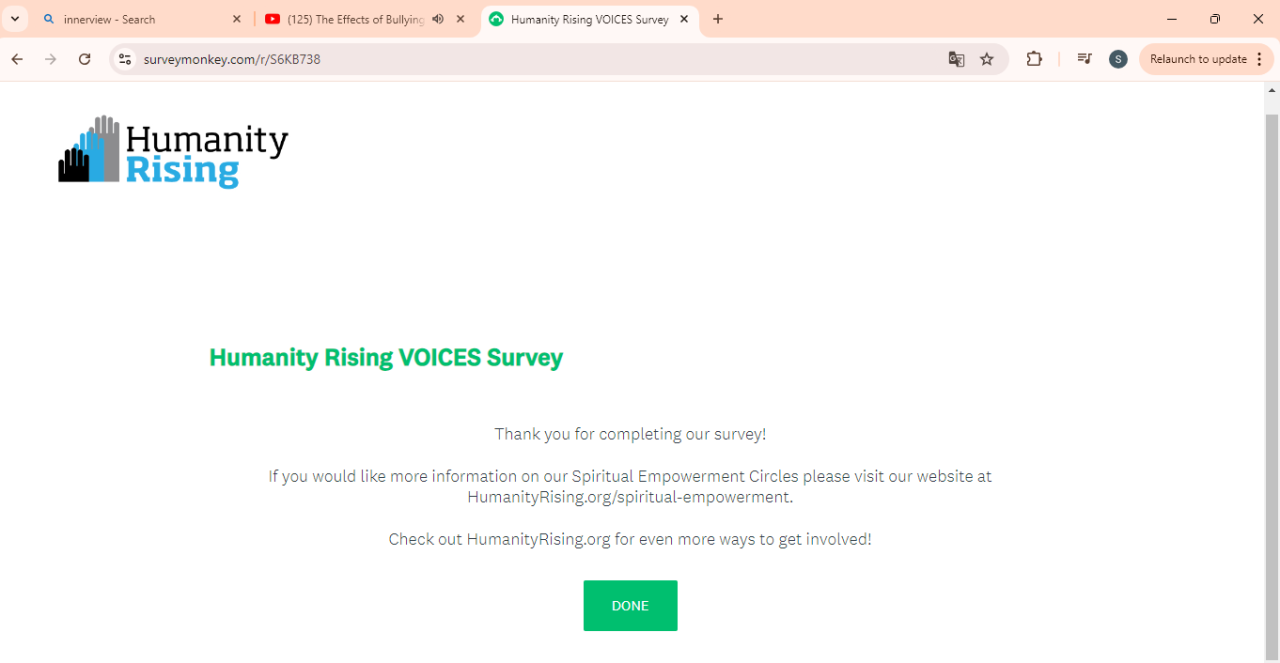Go back to the previous page
The image size is (1280, 663).
coord(17,59)
